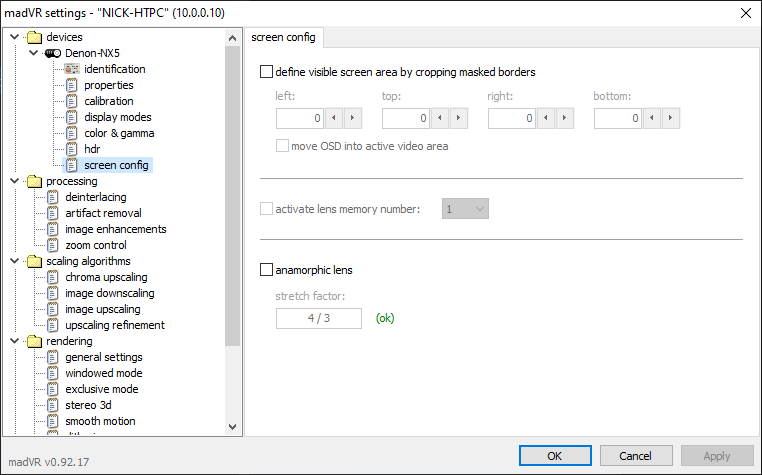Click the stretch factor input field

click(x=319, y=319)
